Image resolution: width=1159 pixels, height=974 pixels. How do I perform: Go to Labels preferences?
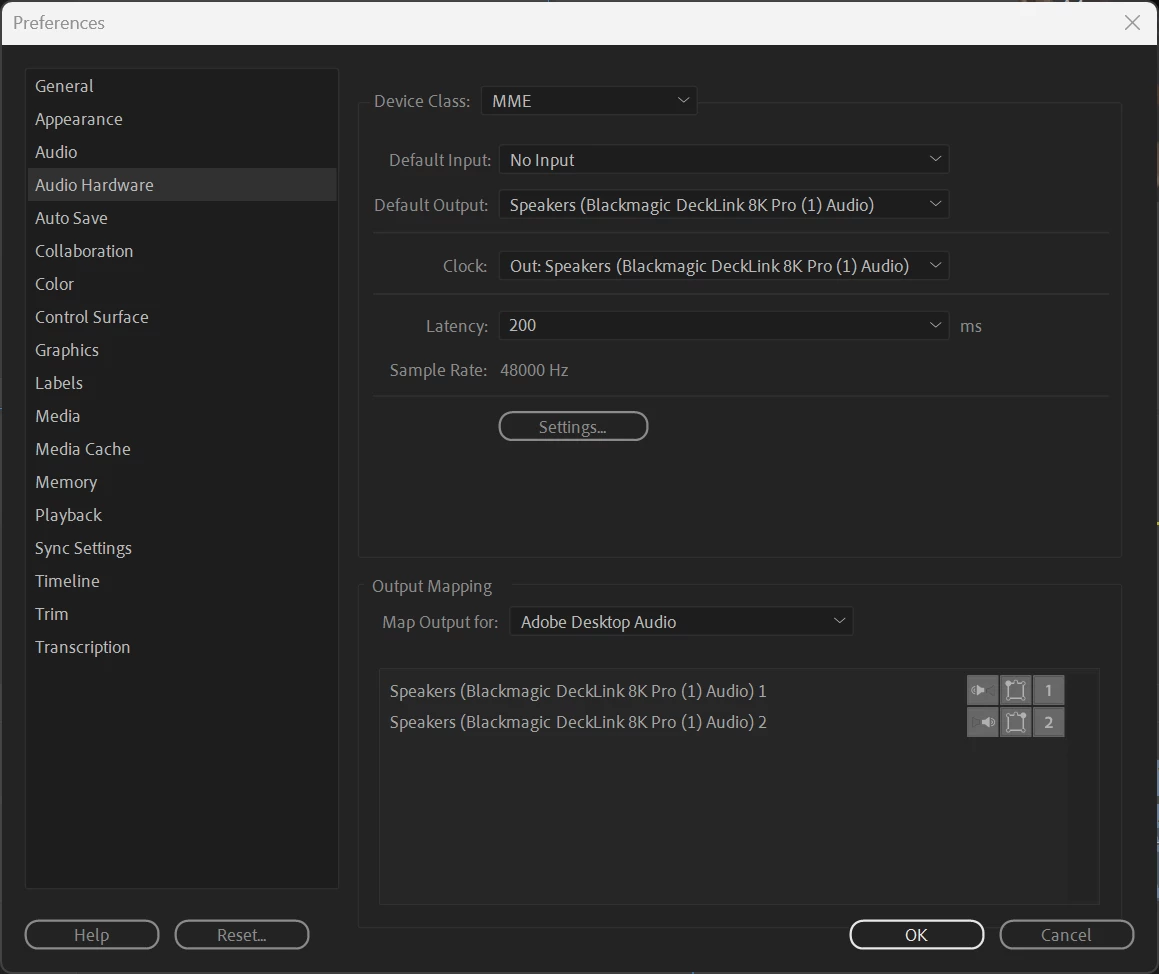point(182,383)
